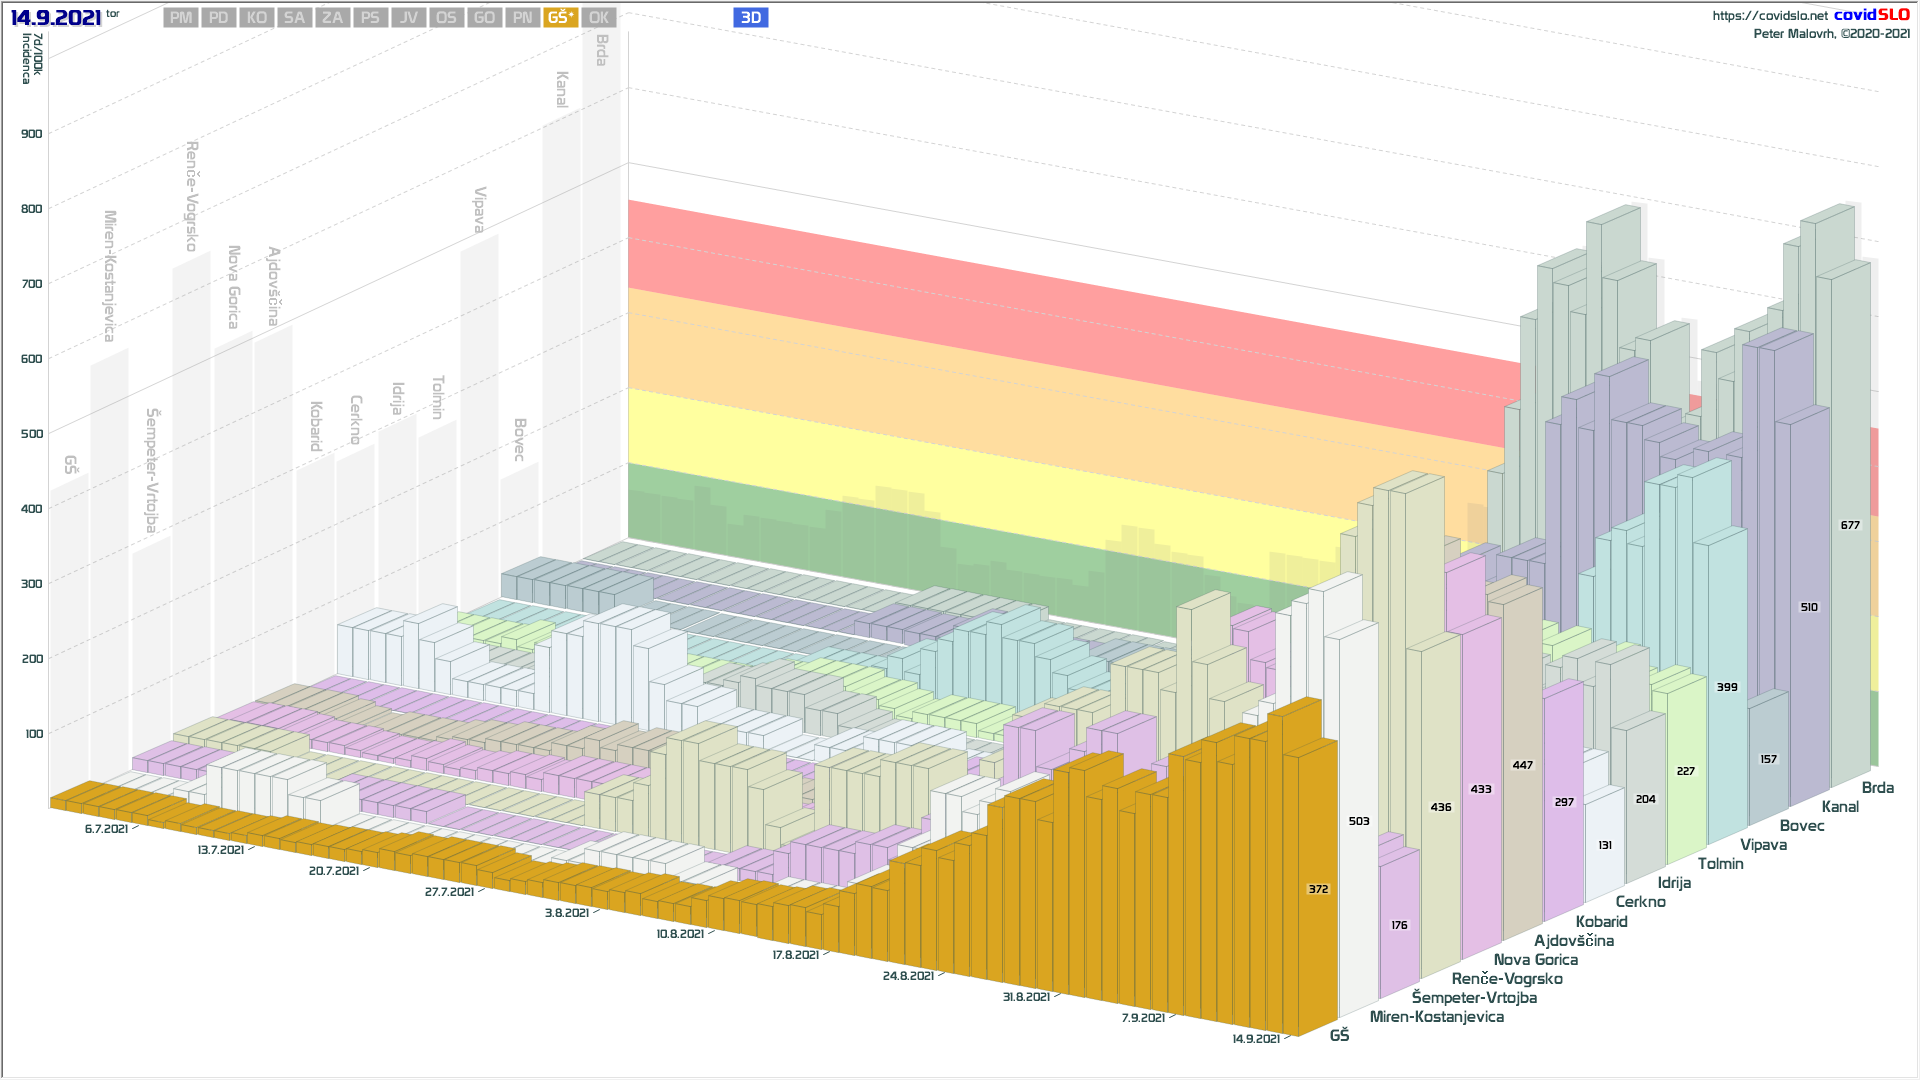This screenshot has height=1080, width=1920.
Task: Click the 14.9.2021 date heading
Action: click(x=56, y=17)
